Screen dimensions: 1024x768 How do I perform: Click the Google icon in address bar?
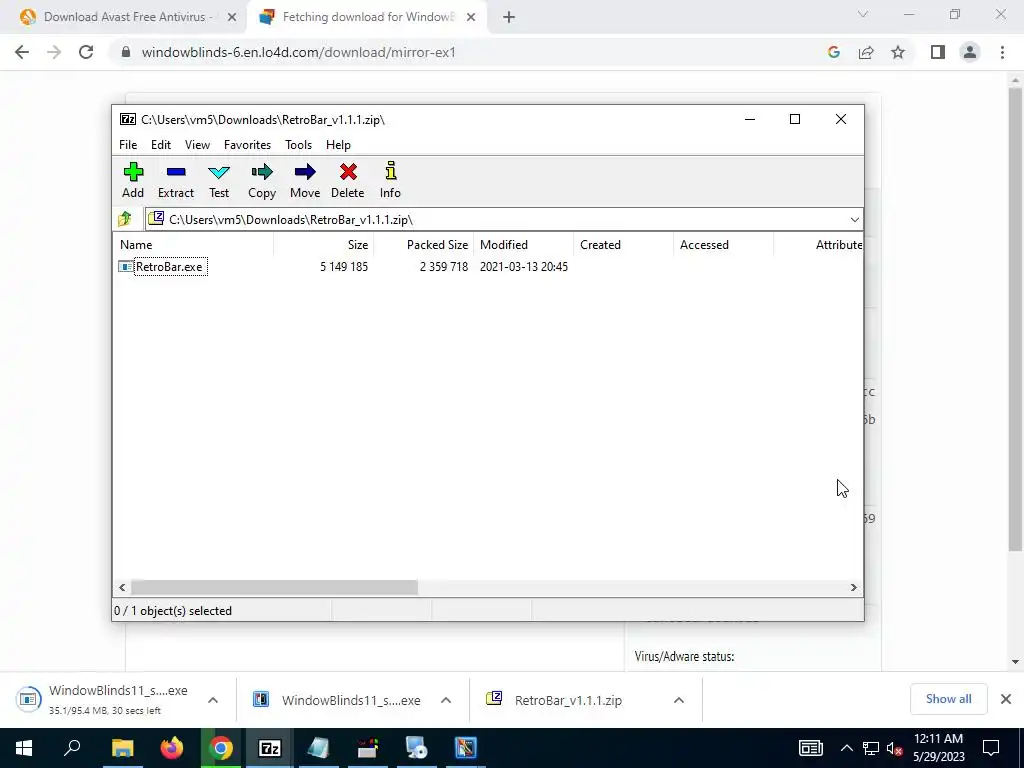click(834, 52)
